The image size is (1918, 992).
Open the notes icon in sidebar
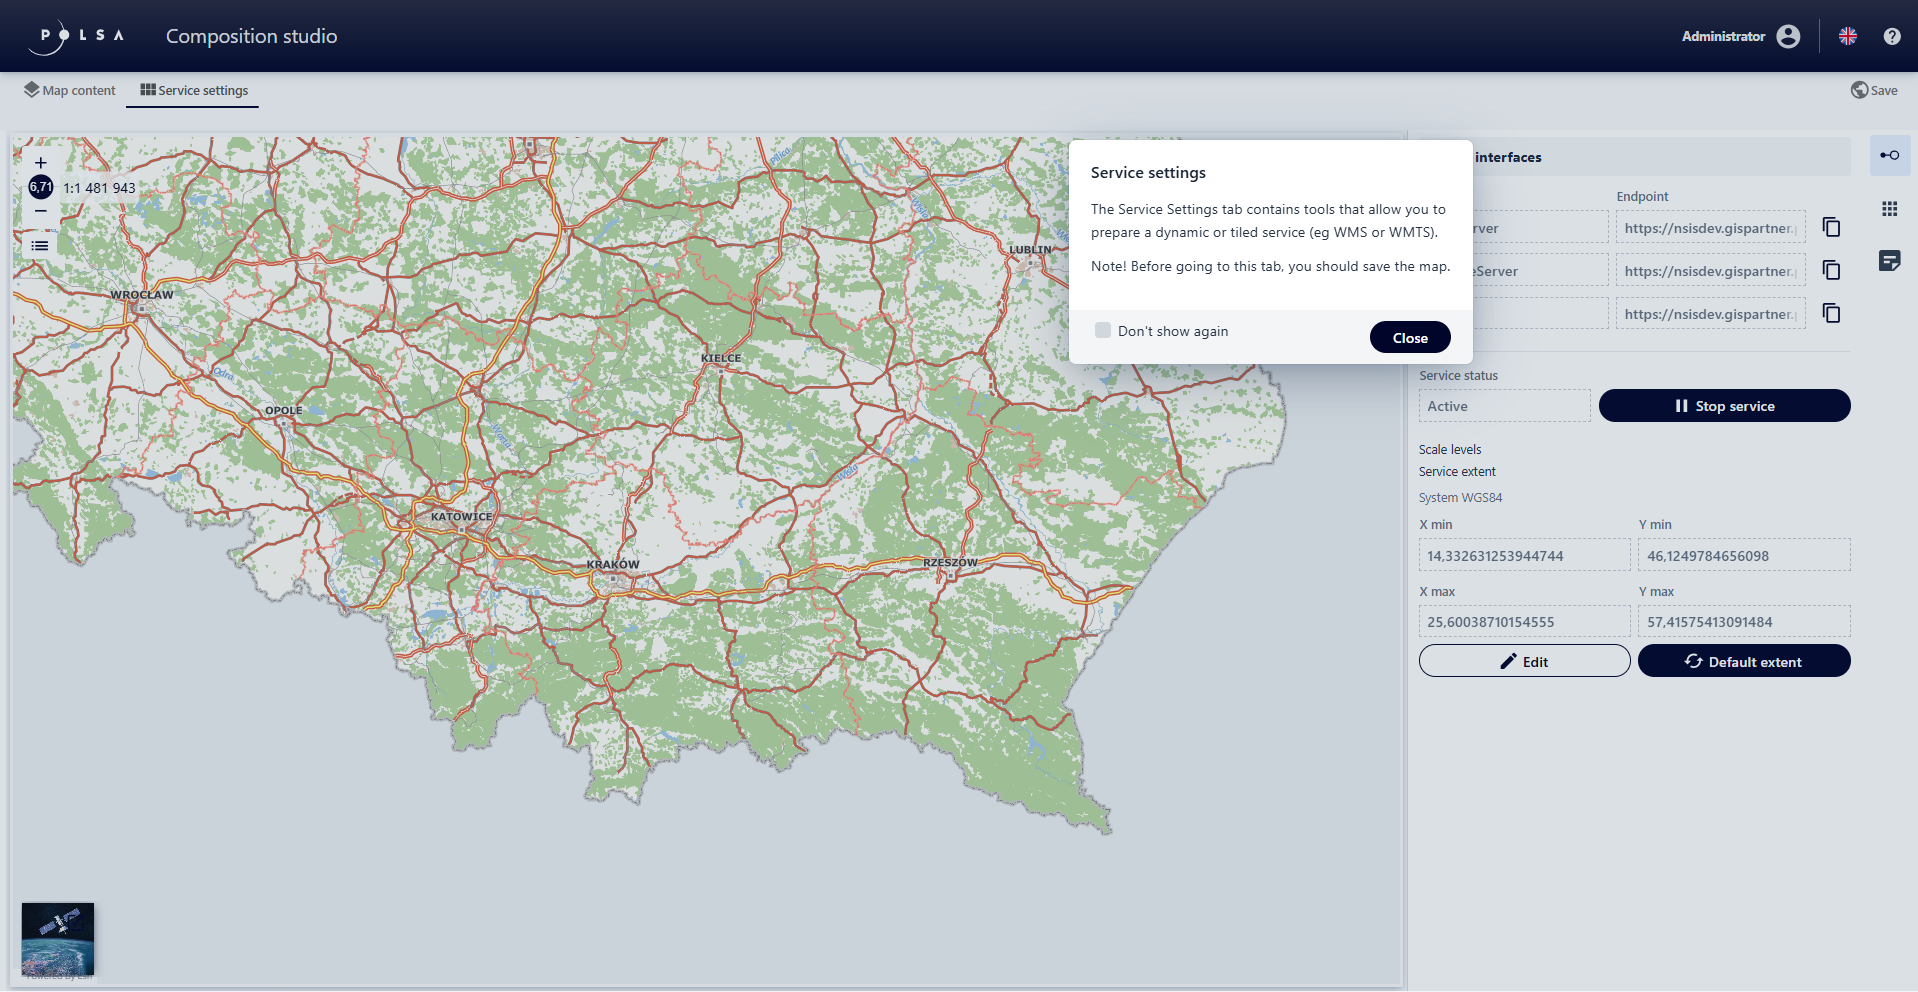[x=1889, y=261]
